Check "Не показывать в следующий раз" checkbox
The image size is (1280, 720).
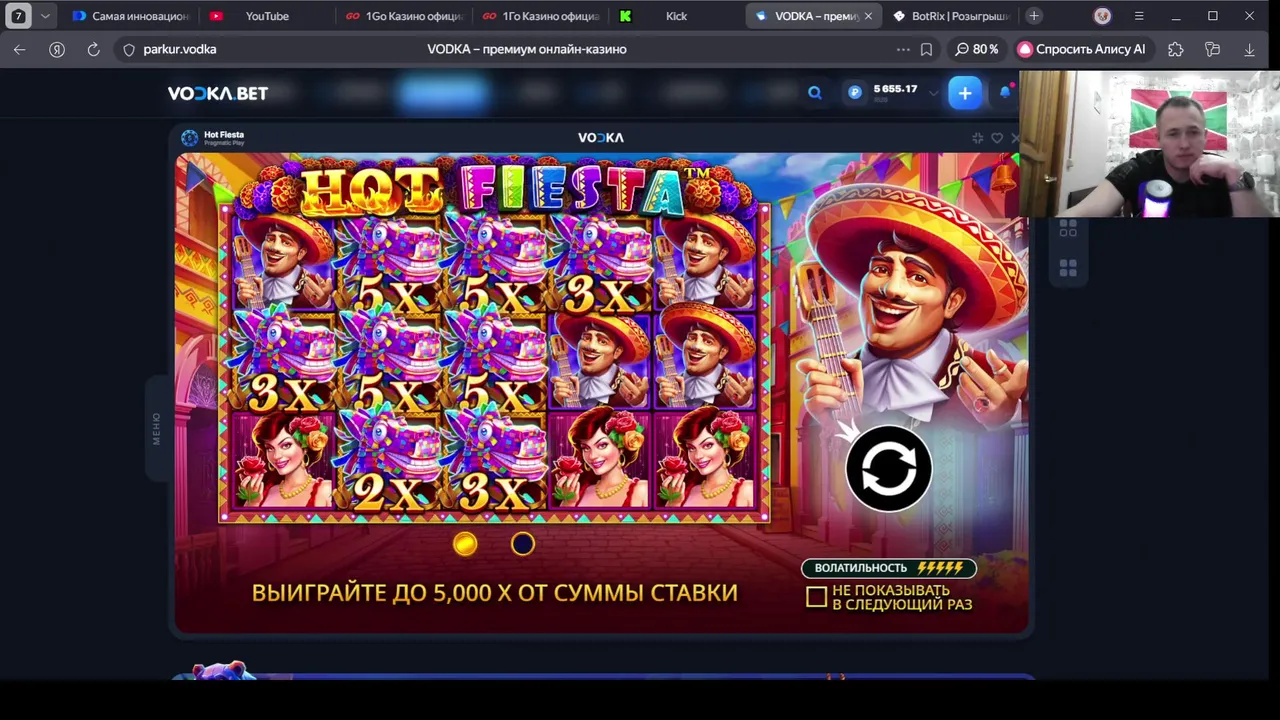click(x=816, y=597)
